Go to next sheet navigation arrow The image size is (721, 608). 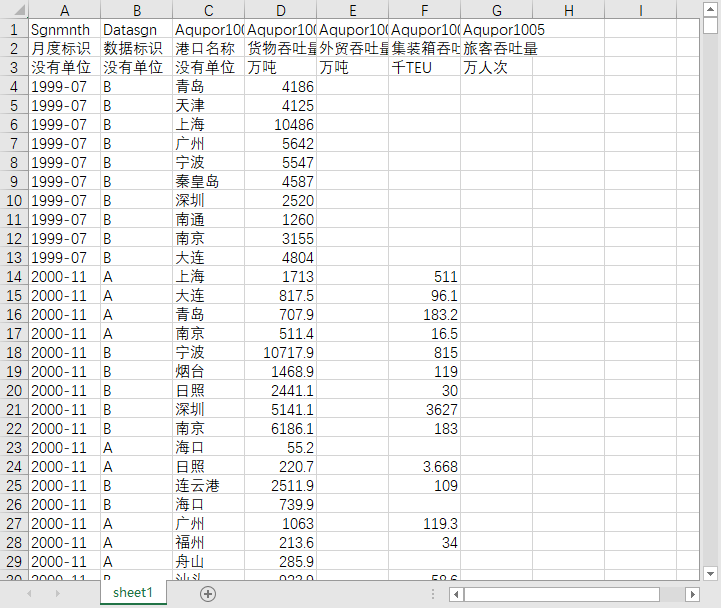pyautogui.click(x=57, y=594)
